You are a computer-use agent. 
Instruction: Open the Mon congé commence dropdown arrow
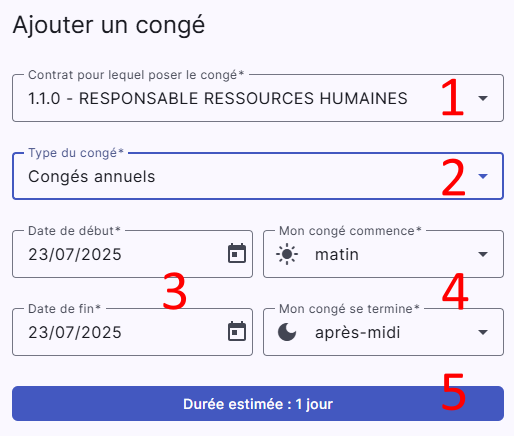(x=483, y=254)
